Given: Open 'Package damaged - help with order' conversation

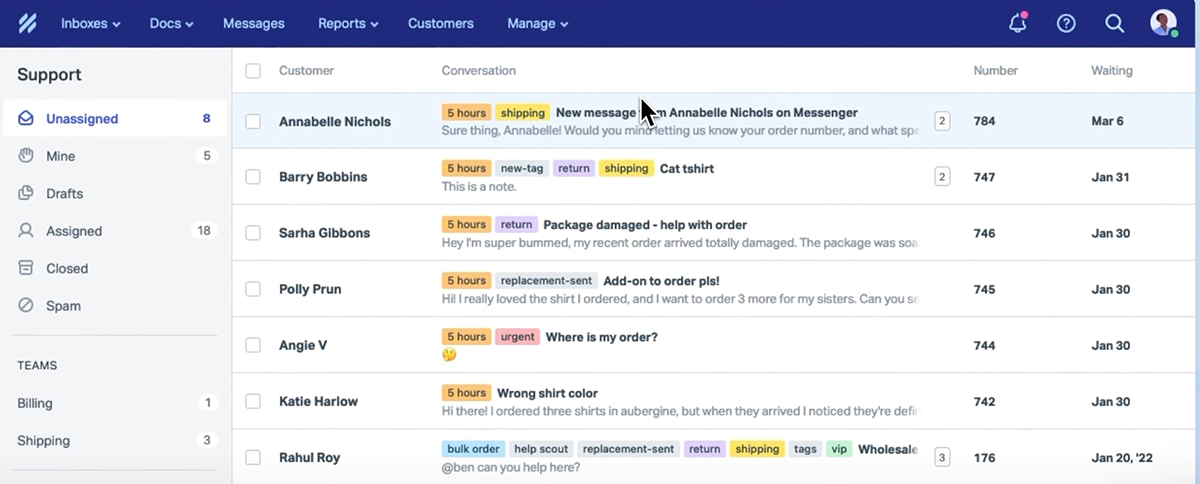Looking at the screenshot, I should (645, 225).
